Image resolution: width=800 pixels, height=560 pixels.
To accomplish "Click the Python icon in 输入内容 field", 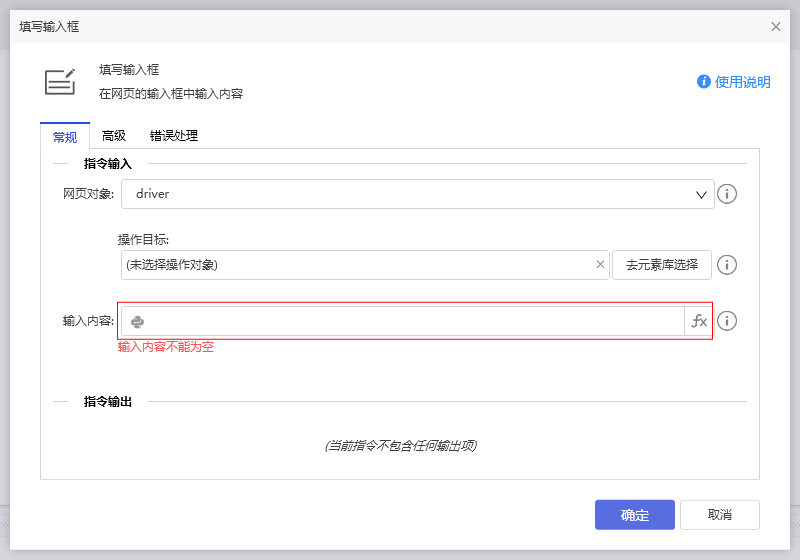I will (138, 321).
